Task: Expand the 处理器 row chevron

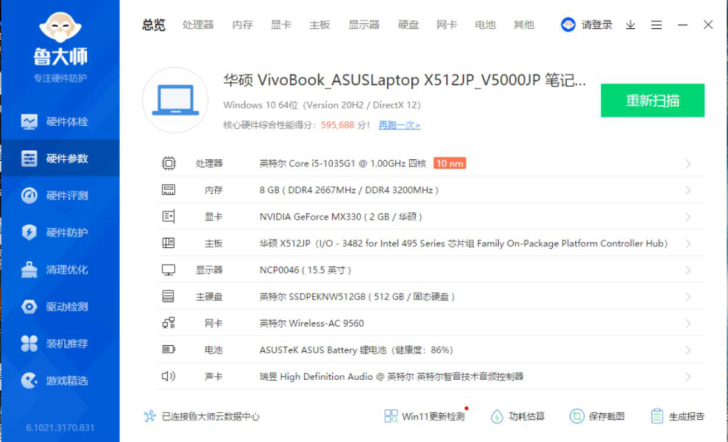Action: pyautogui.click(x=688, y=163)
